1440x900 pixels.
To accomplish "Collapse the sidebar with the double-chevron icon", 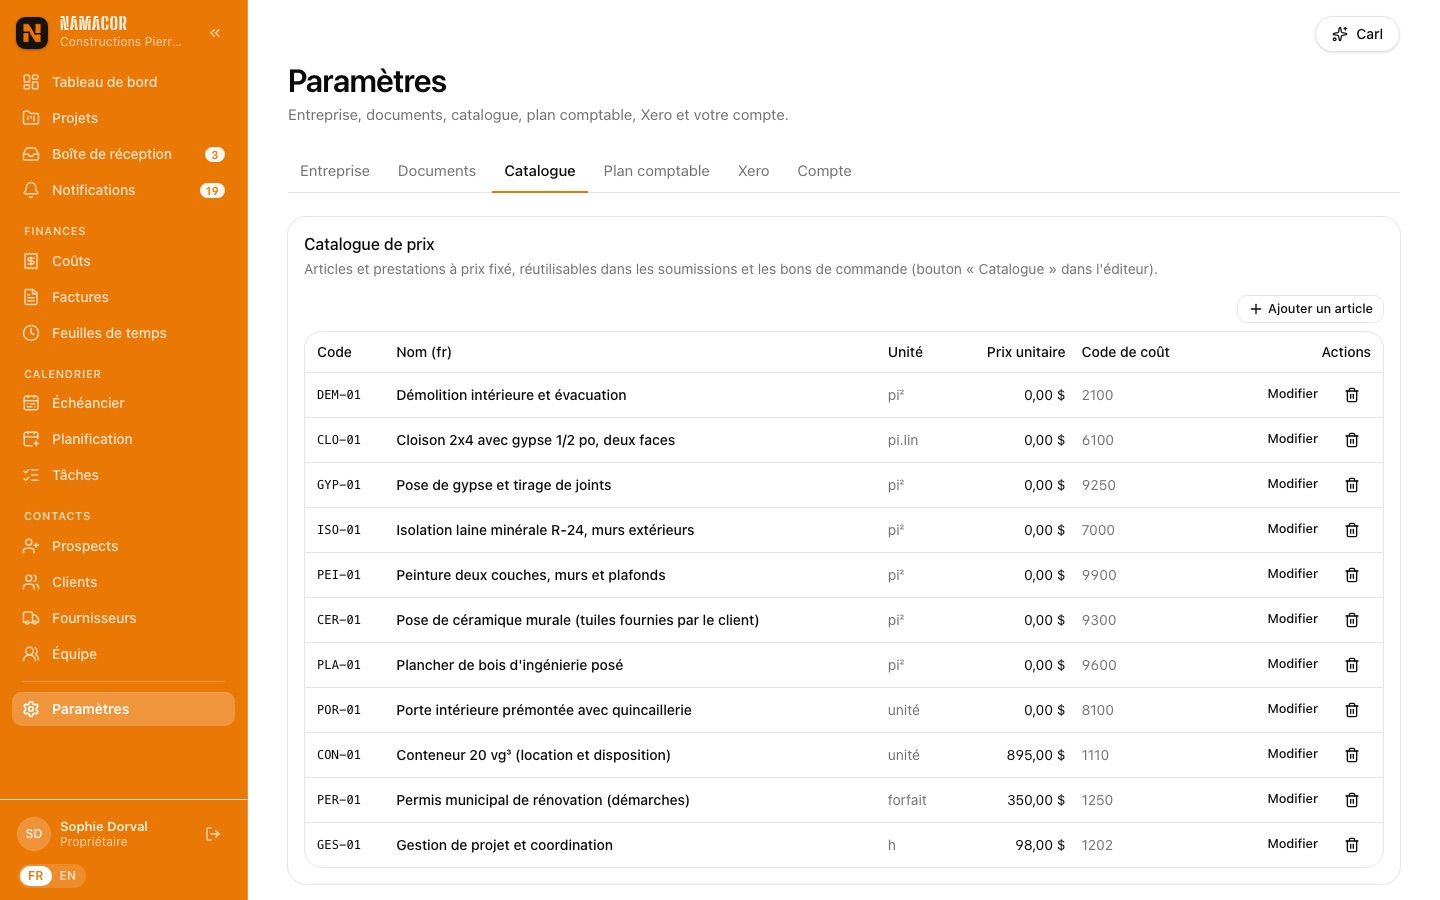I will click(x=215, y=33).
